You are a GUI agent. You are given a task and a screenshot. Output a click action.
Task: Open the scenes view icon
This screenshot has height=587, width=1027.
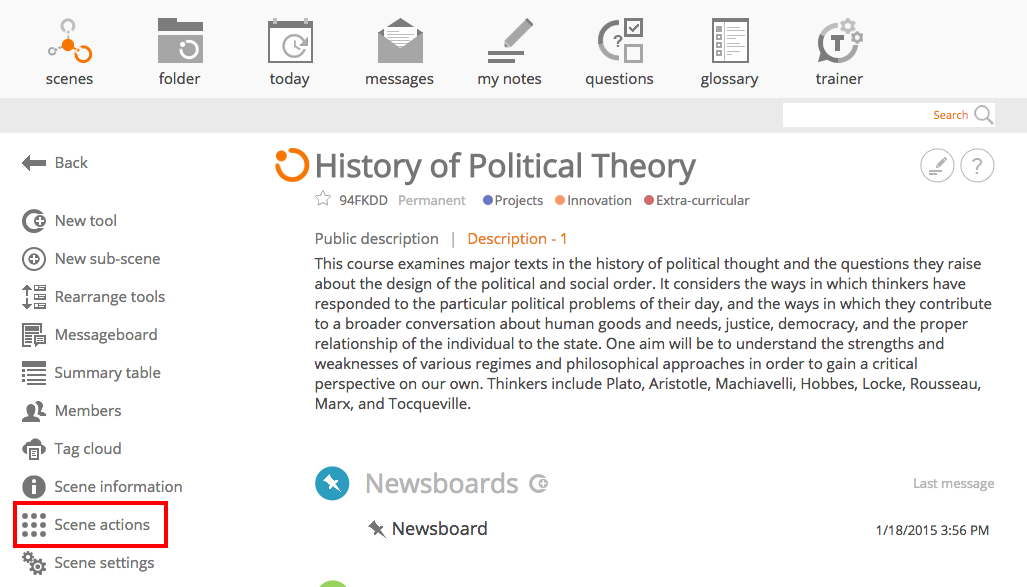(x=69, y=42)
